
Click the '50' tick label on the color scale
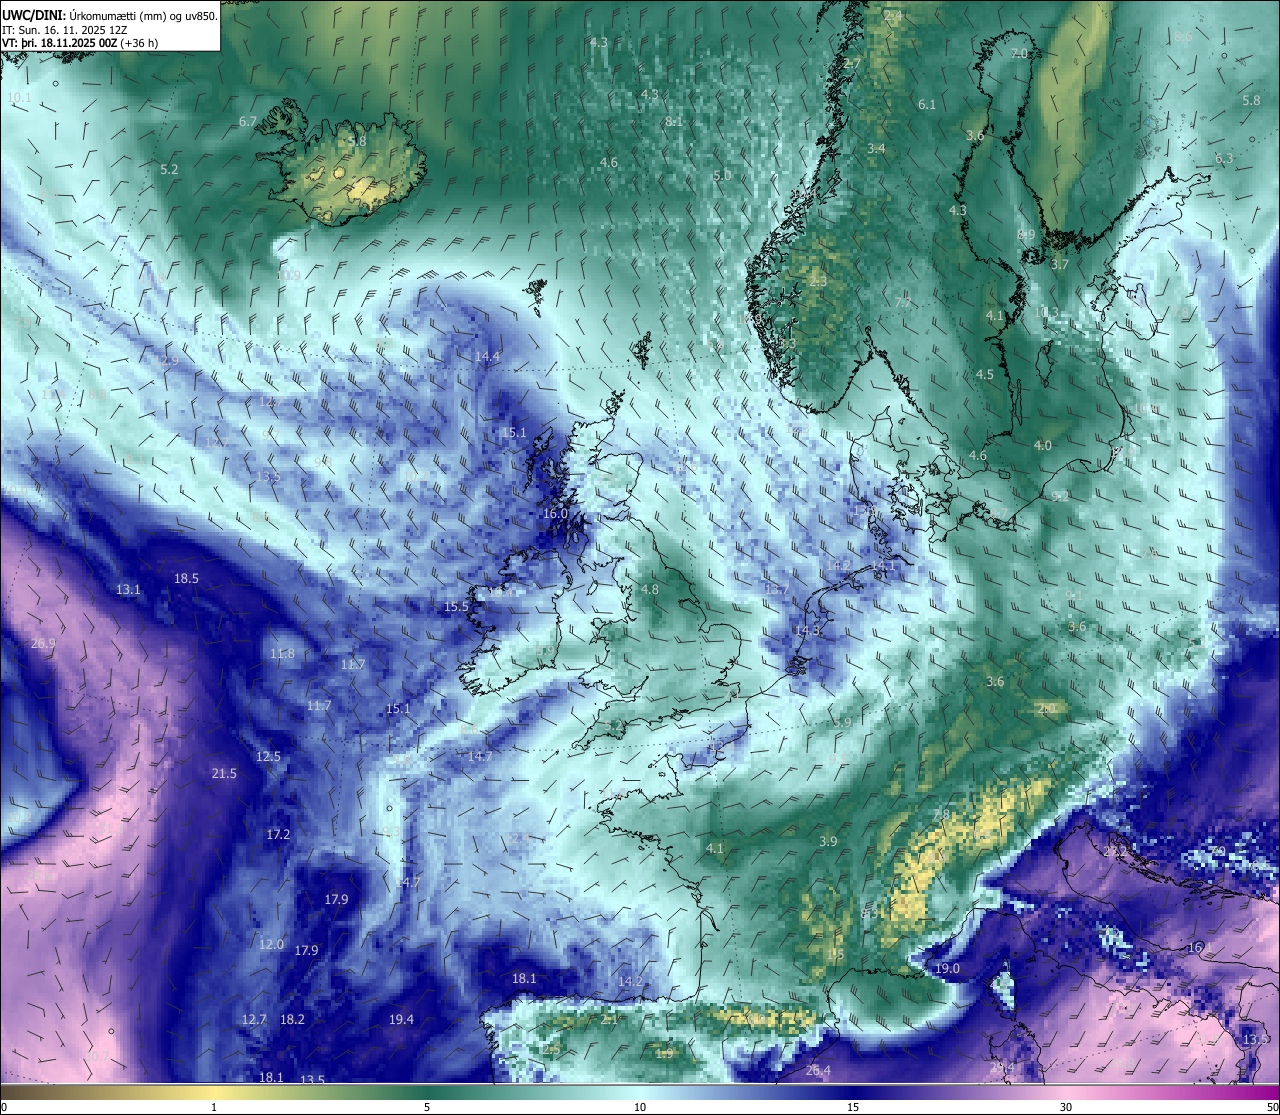1272,1107
